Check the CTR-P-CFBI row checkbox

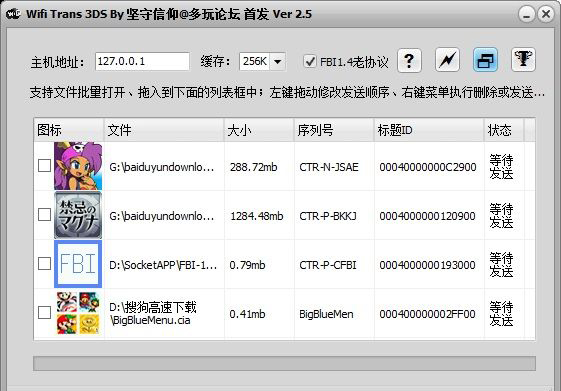coord(44,264)
